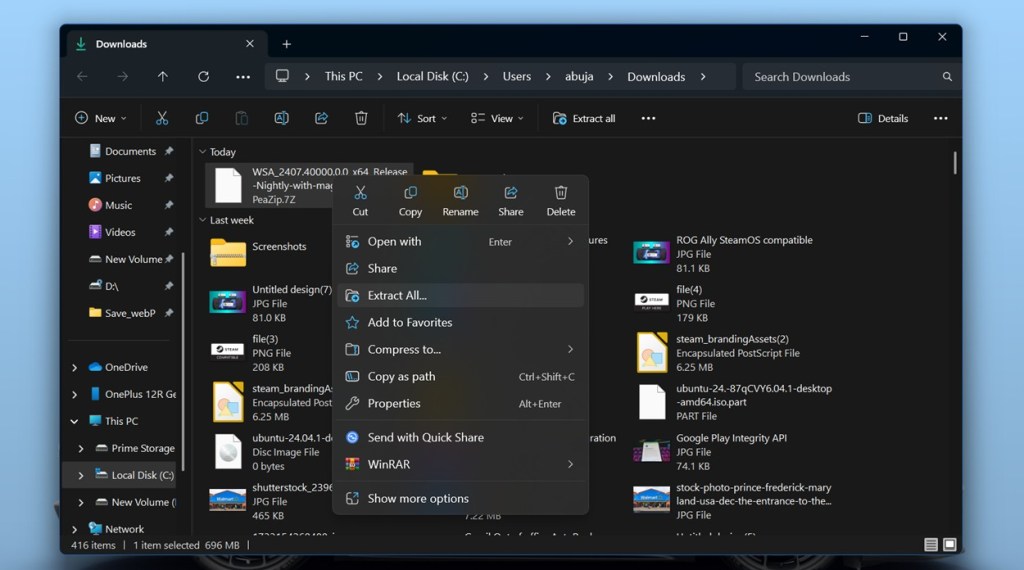Select toolbar Cut scissors icon
The width and height of the screenshot is (1024, 570).
(162, 118)
